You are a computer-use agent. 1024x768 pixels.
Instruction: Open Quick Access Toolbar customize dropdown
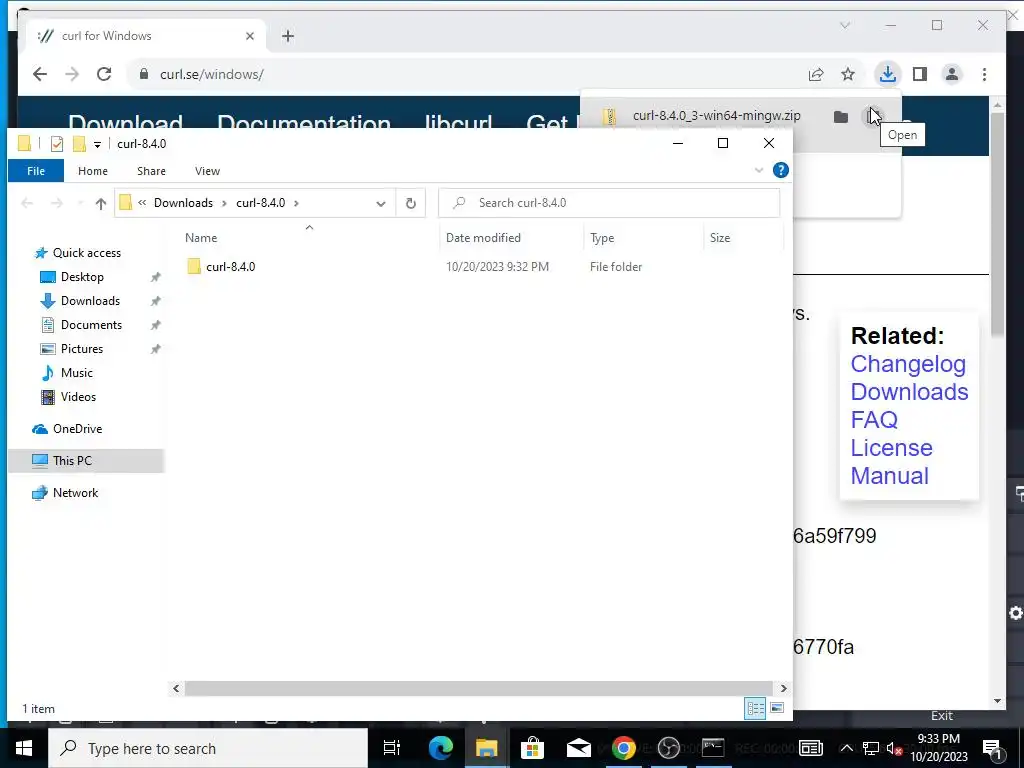click(x=97, y=144)
